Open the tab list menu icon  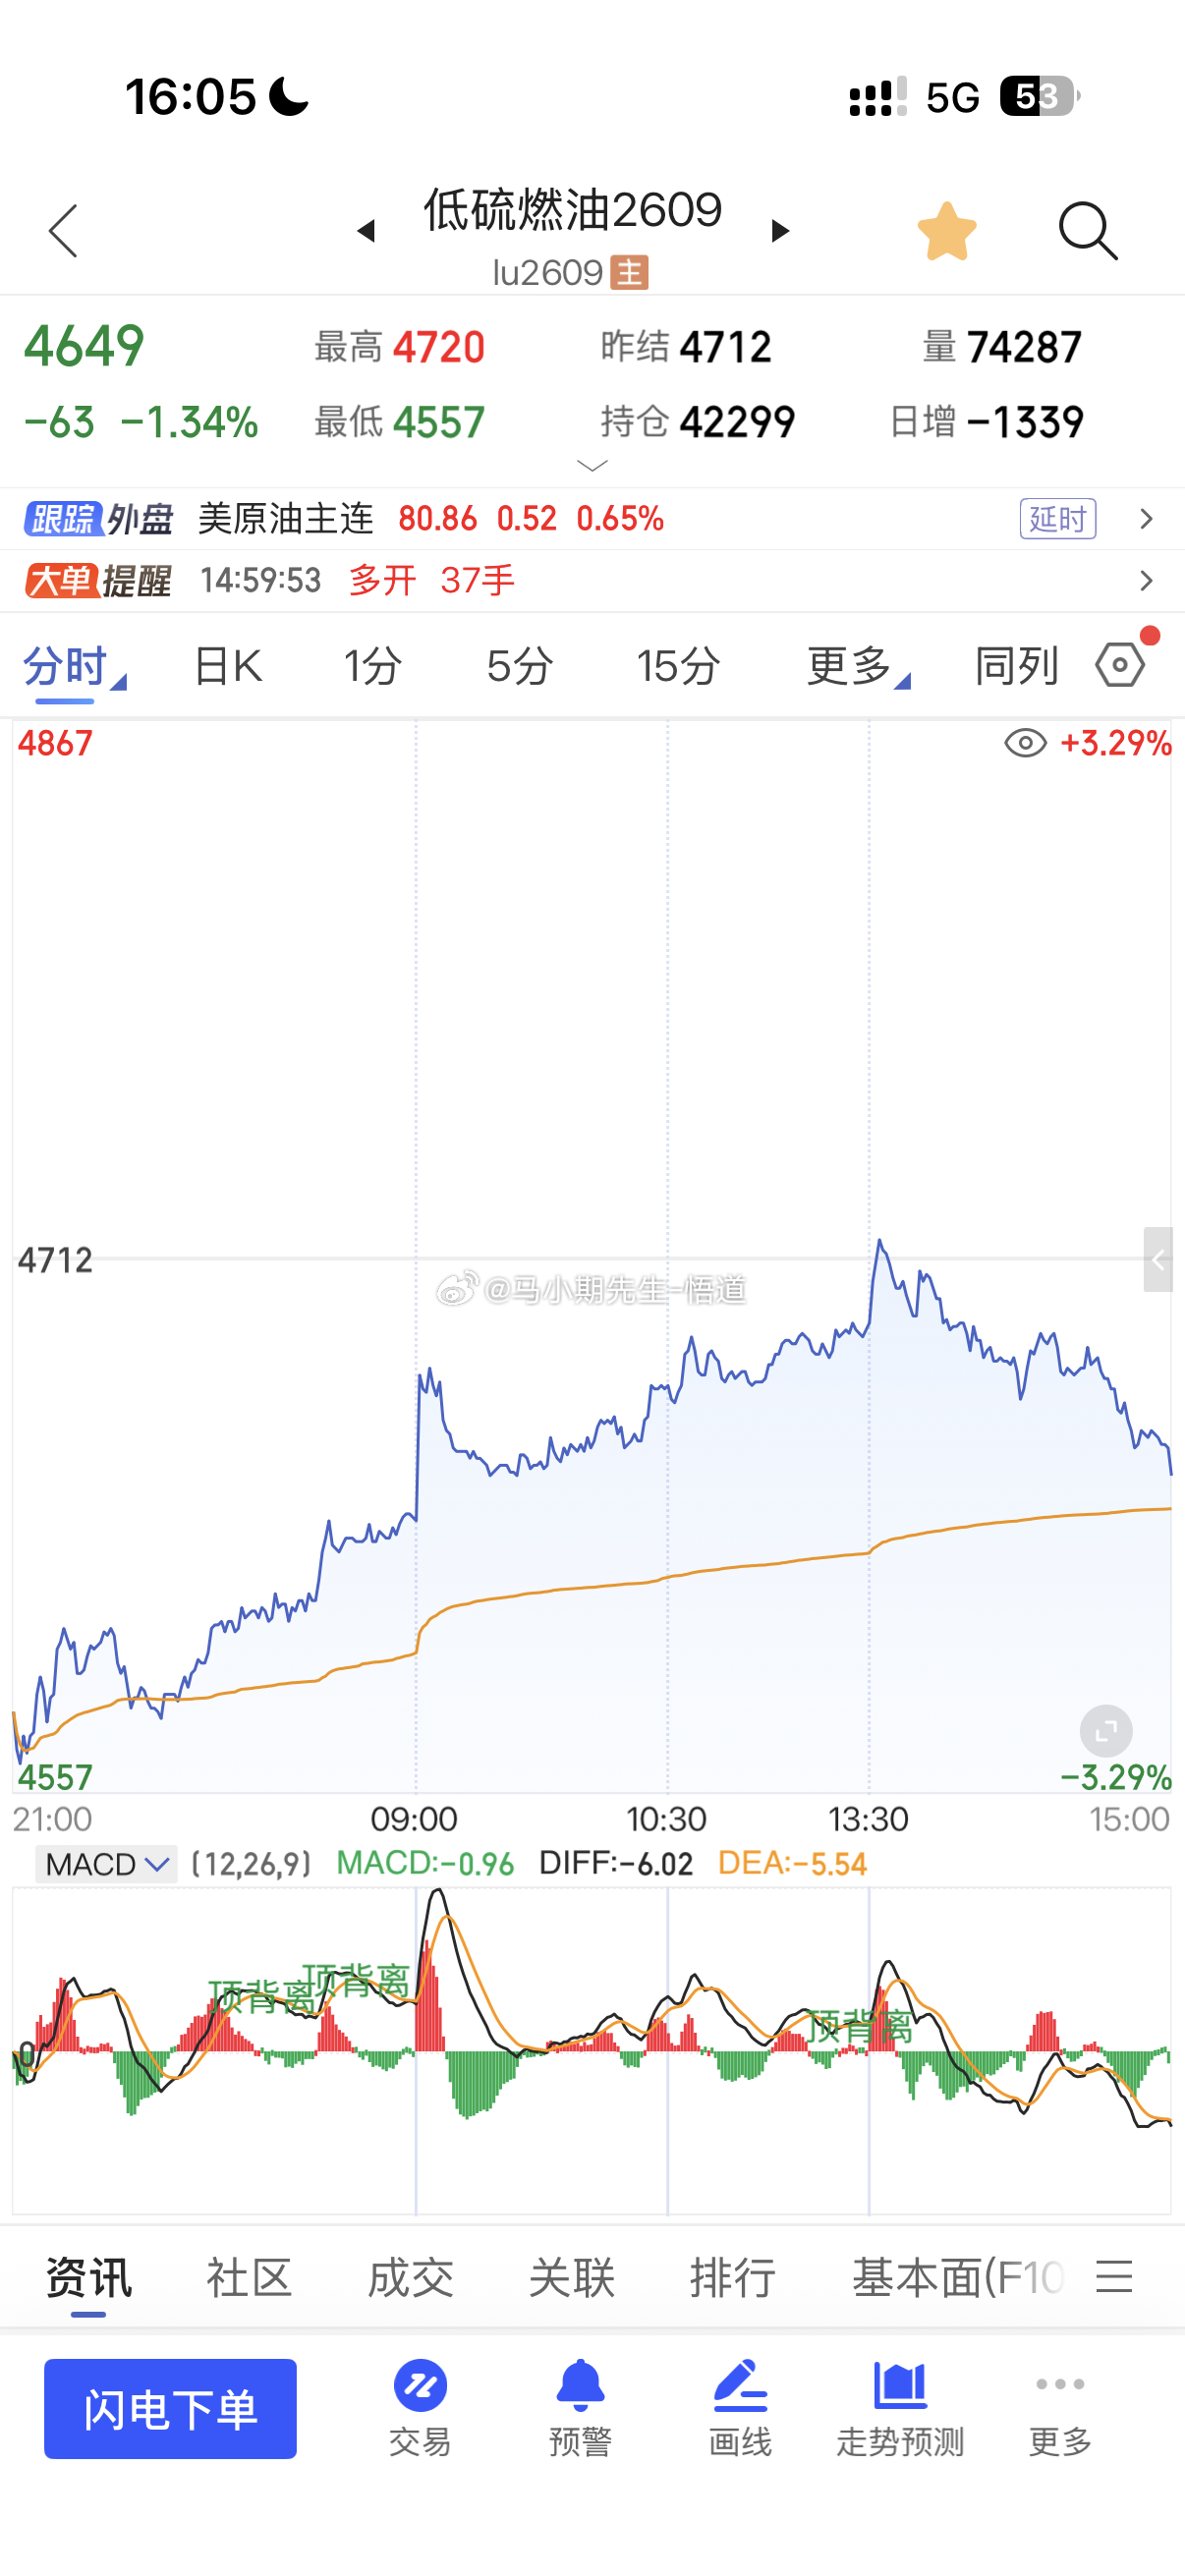[1114, 2277]
